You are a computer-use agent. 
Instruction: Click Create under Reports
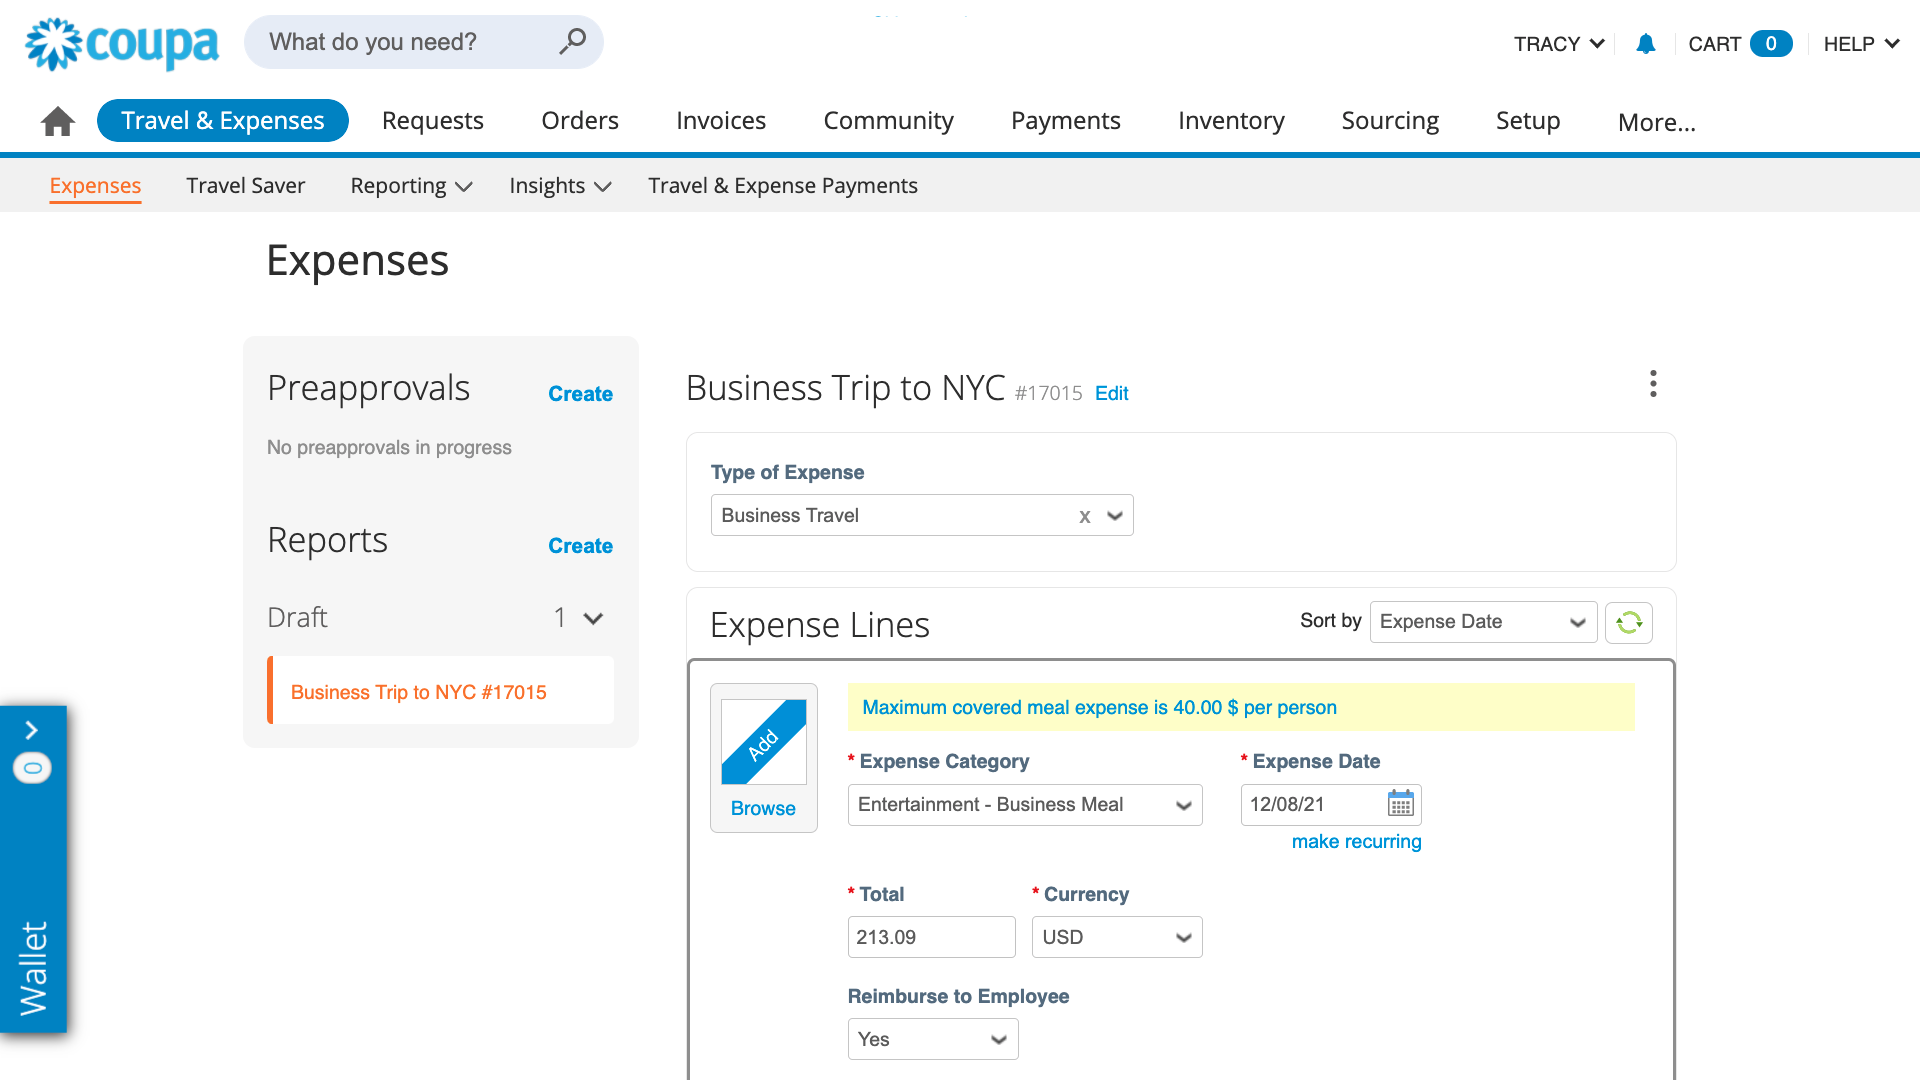click(x=580, y=545)
